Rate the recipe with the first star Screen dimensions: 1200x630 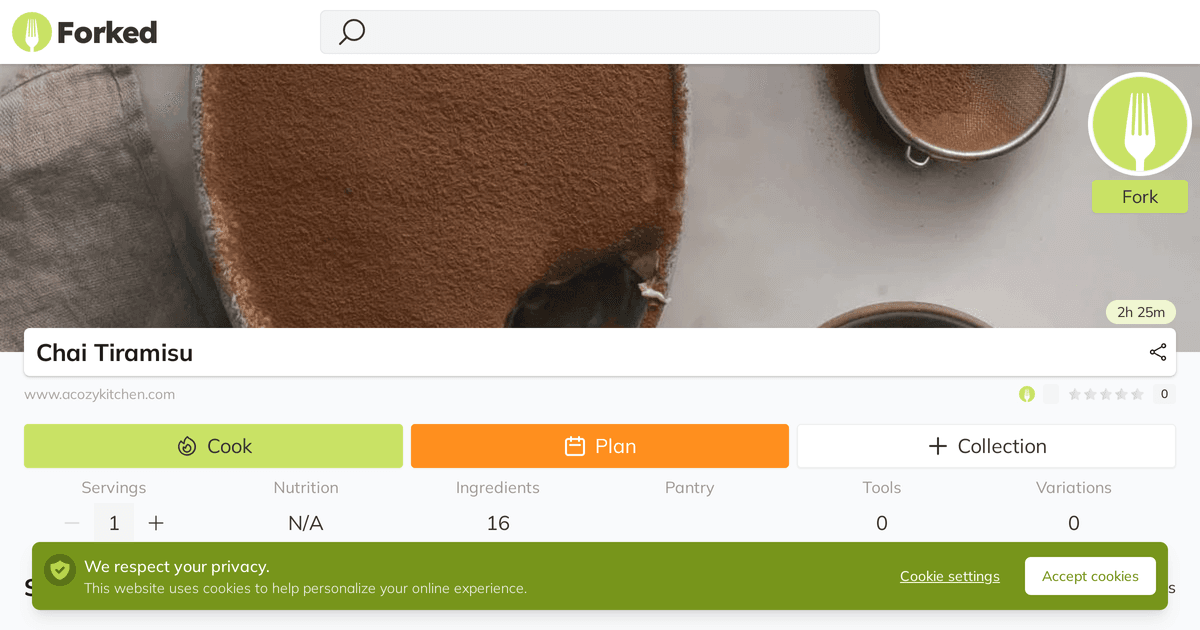pyautogui.click(x=1075, y=394)
